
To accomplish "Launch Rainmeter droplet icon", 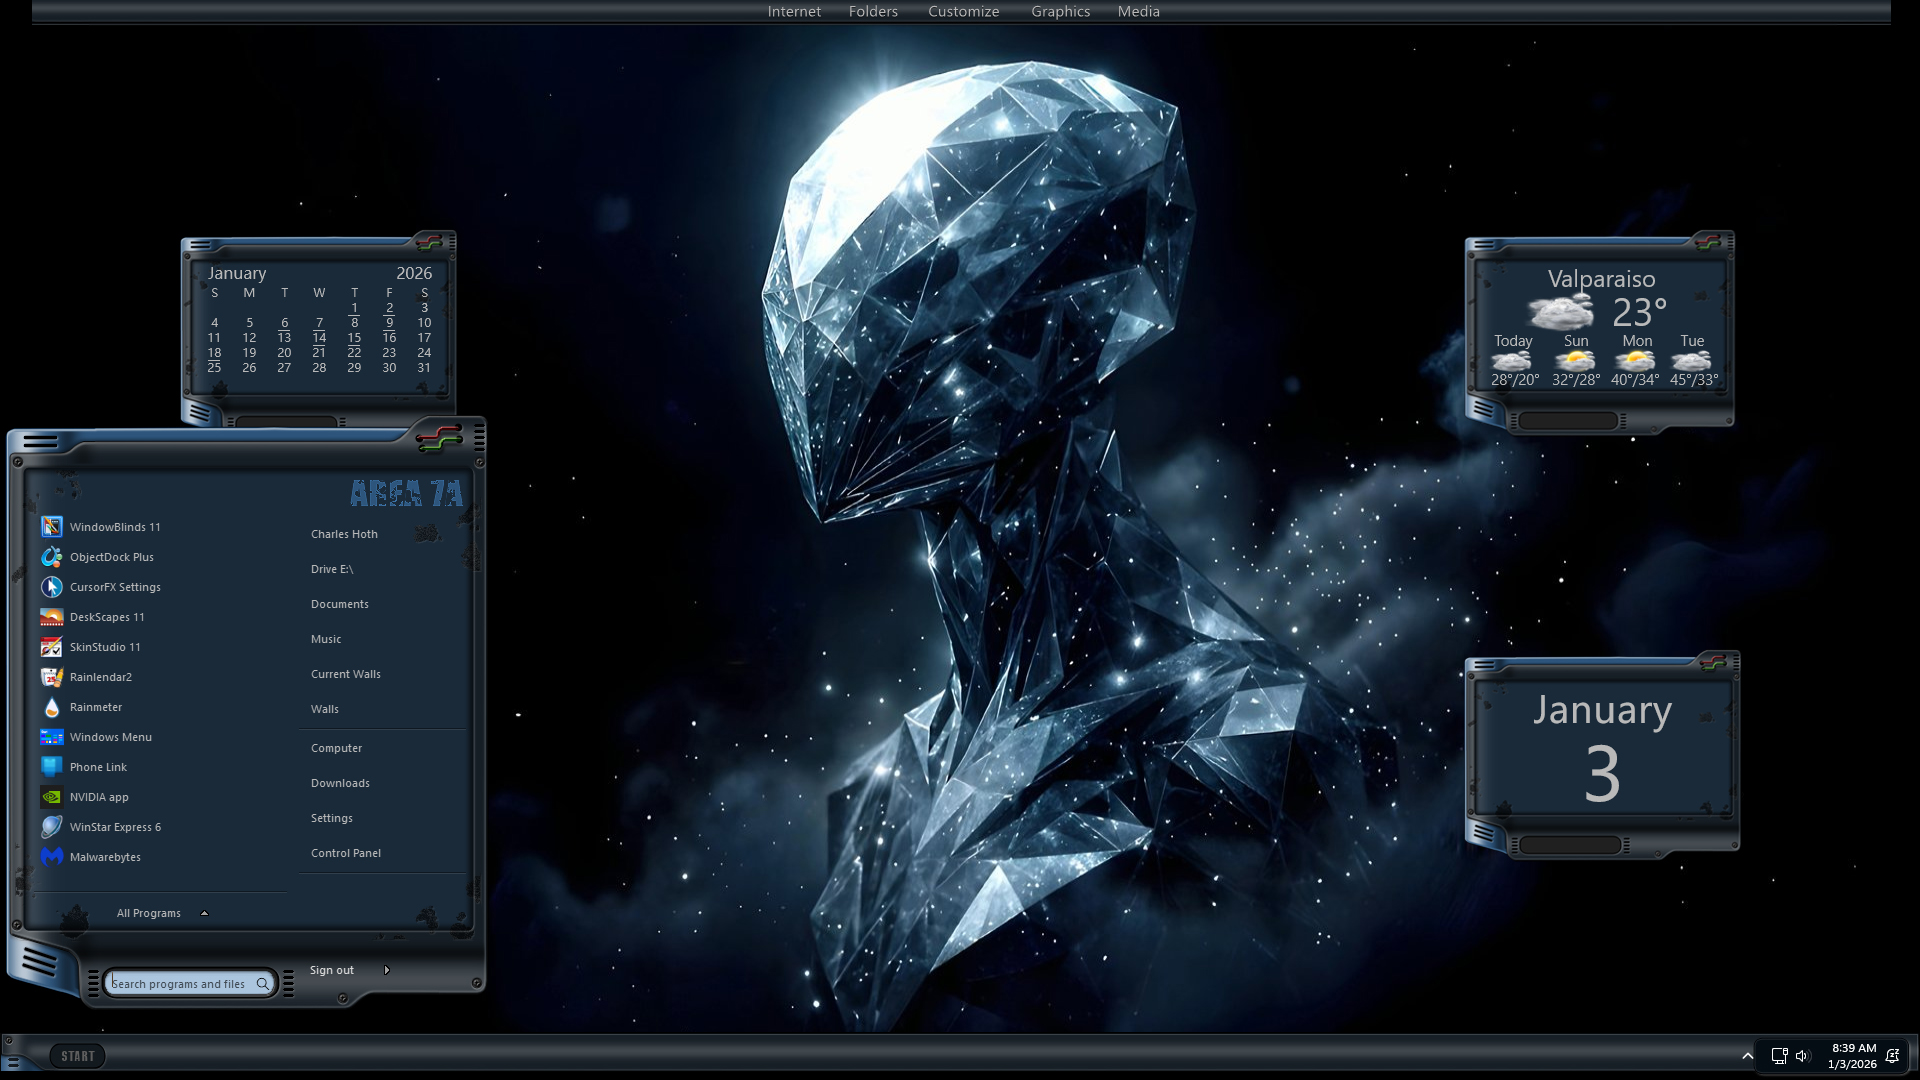I will click(52, 707).
